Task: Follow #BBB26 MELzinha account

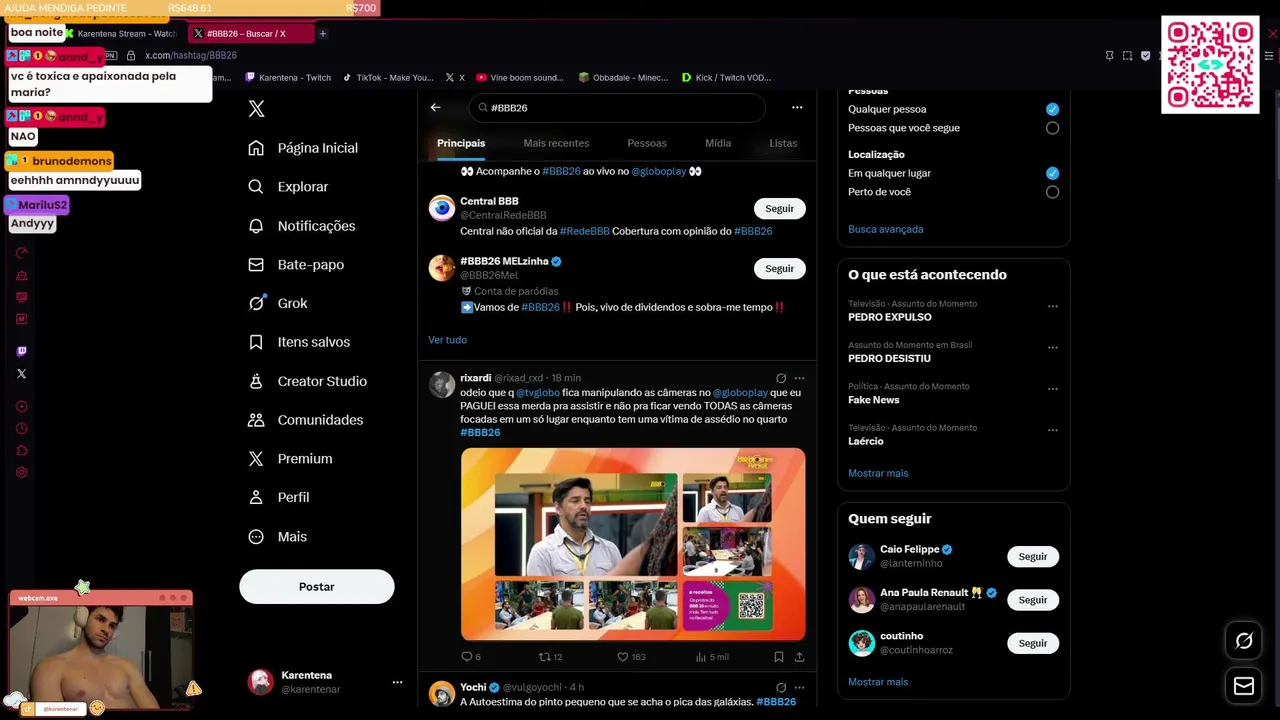Action: pos(779,269)
